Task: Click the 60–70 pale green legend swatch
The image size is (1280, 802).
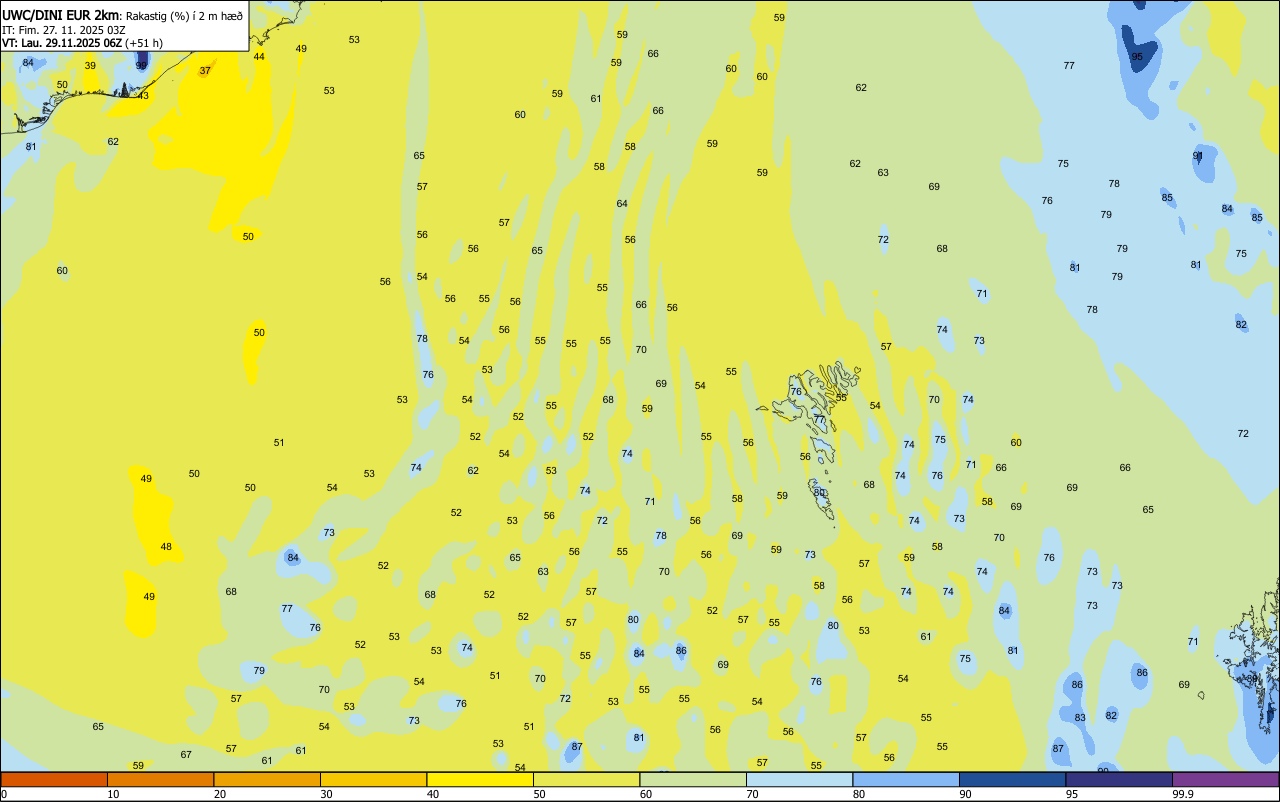Action: 693,779
